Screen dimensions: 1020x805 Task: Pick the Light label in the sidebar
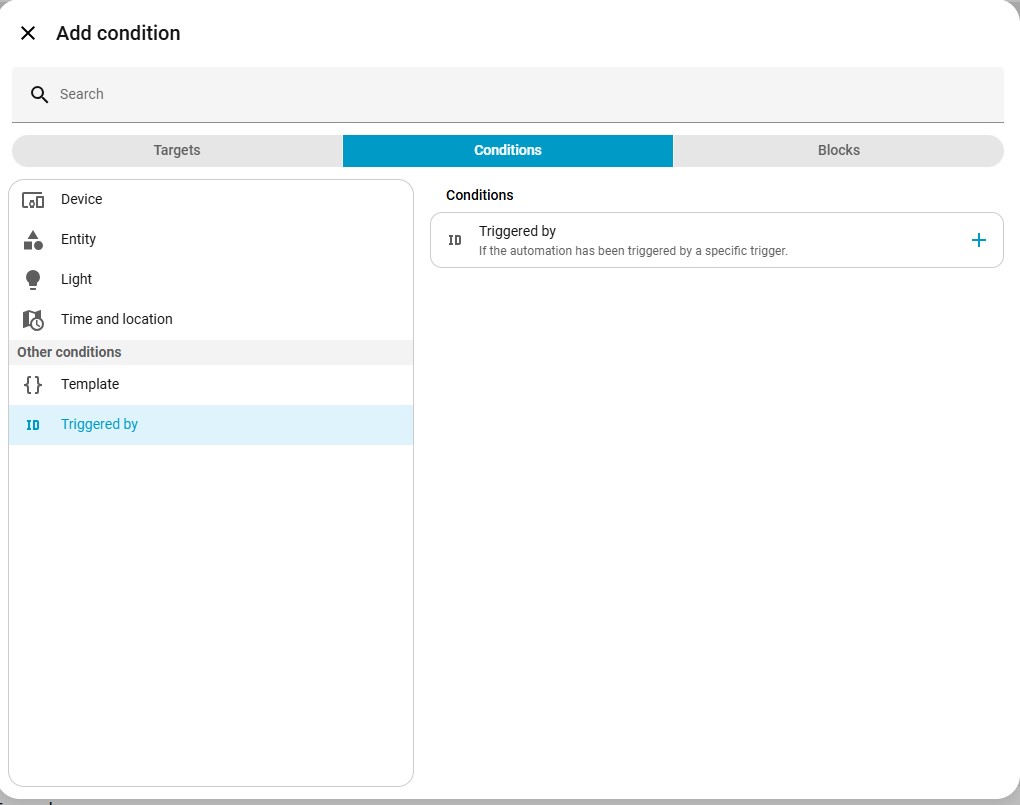point(77,280)
